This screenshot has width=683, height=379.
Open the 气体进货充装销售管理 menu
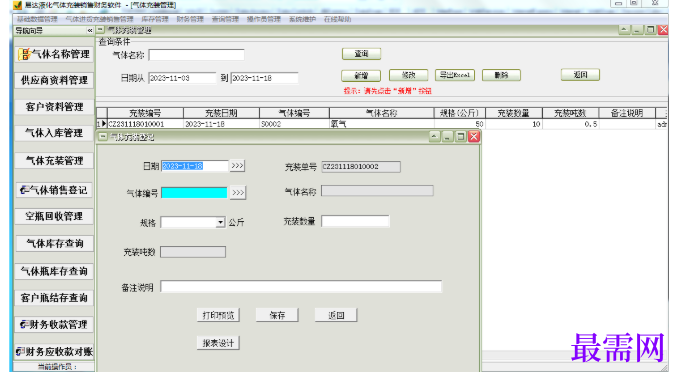(x=99, y=19)
